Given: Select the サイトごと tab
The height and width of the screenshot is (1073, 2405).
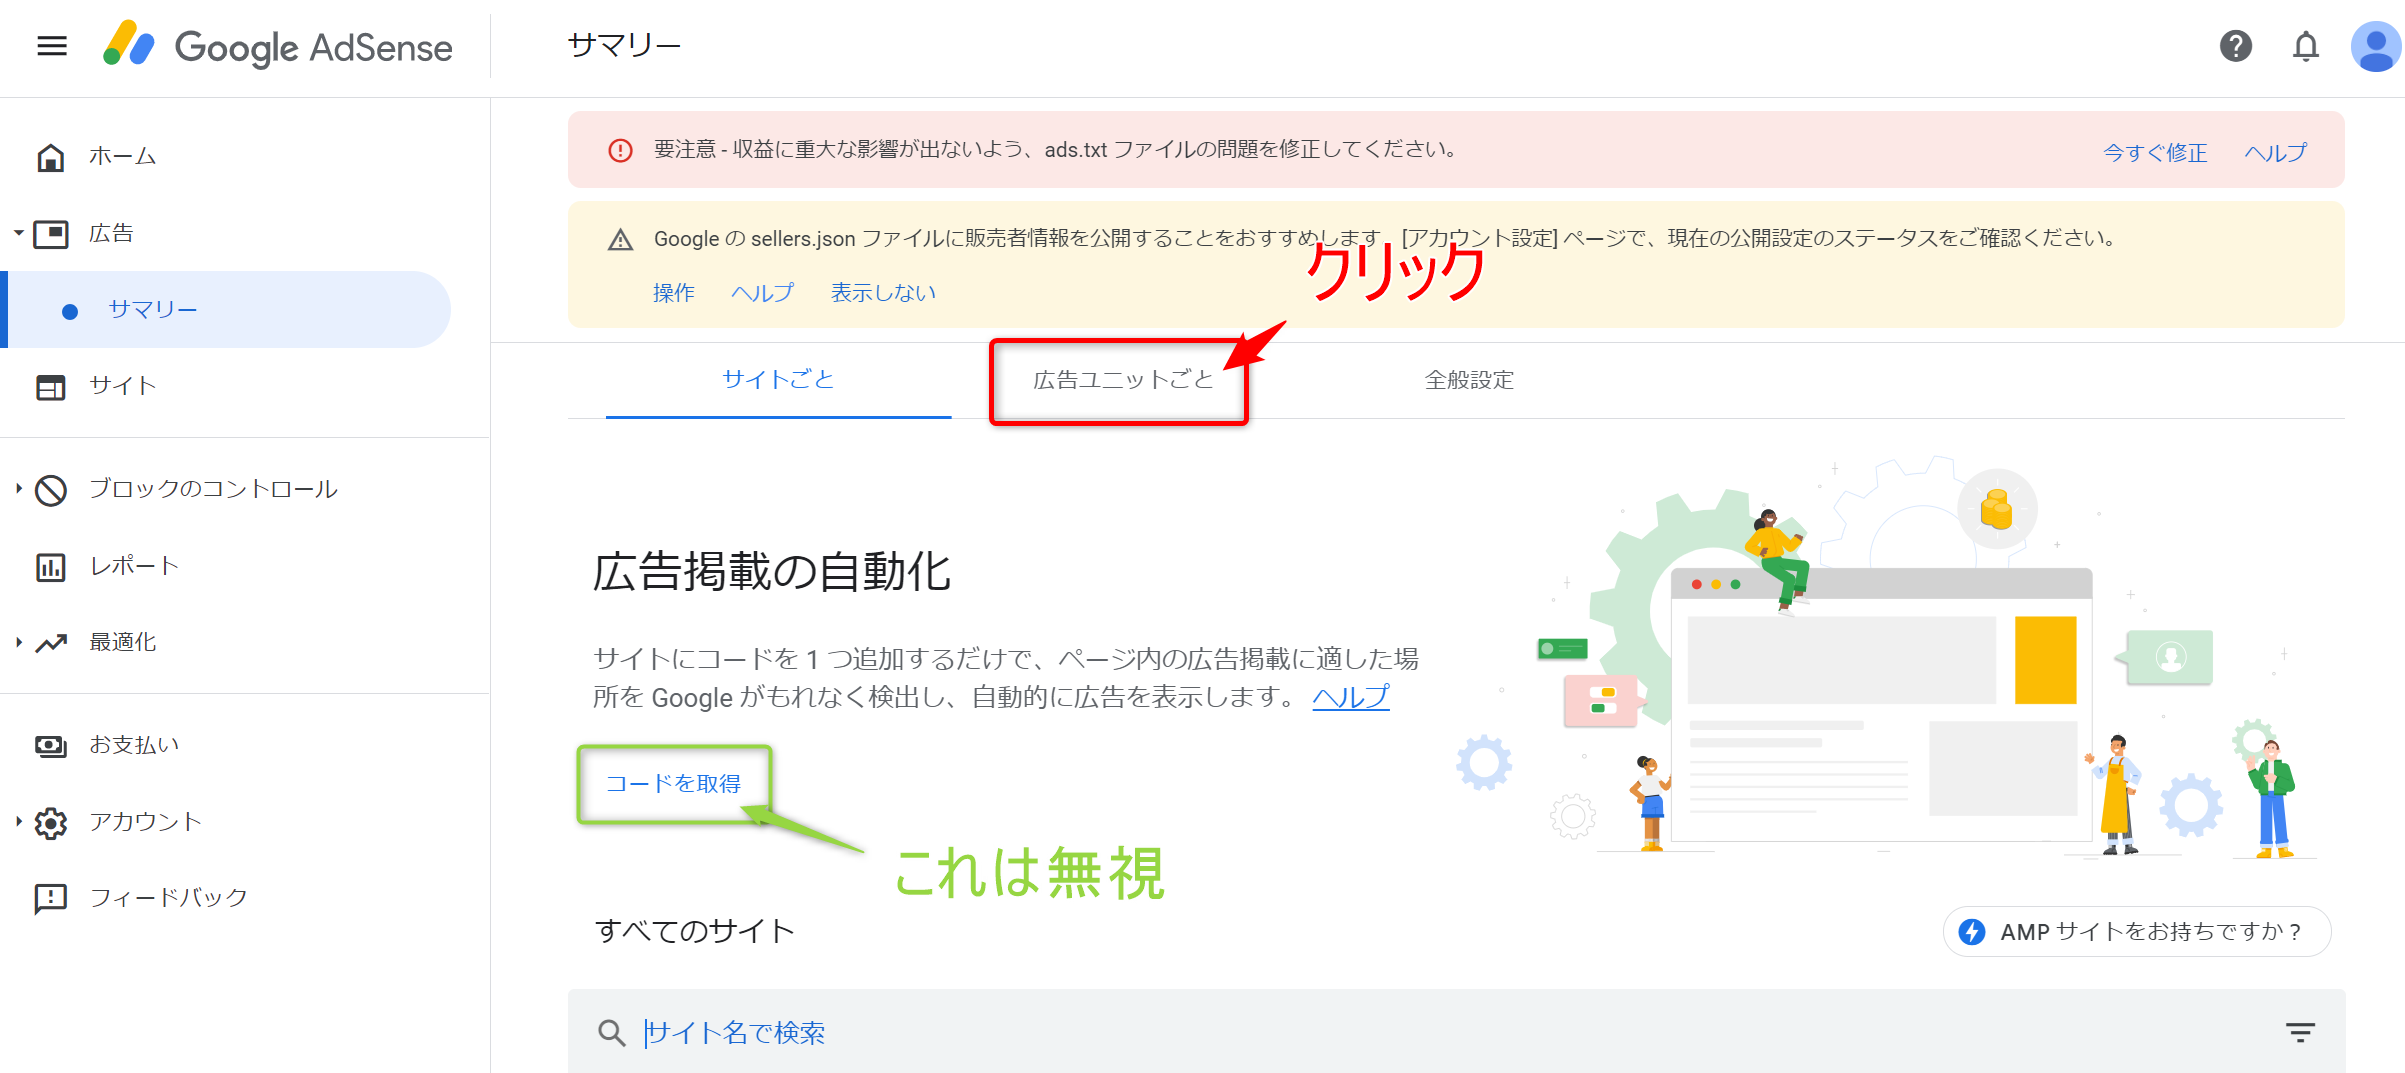Looking at the screenshot, I should 778,380.
